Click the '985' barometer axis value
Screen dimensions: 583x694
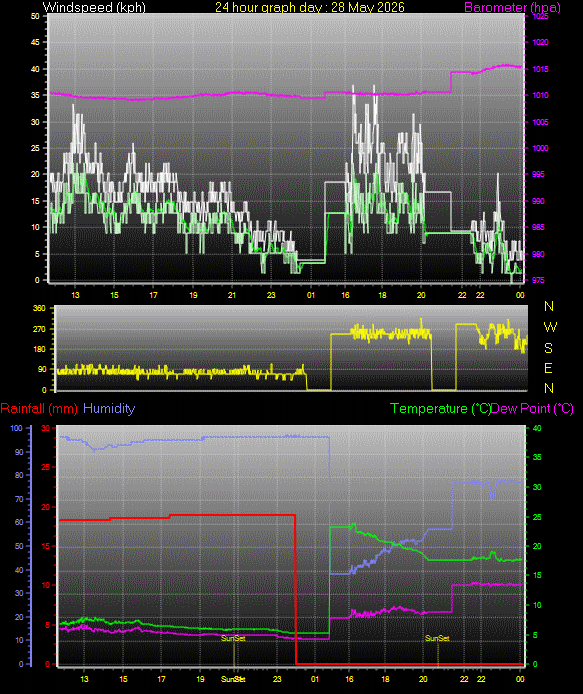coord(538,227)
